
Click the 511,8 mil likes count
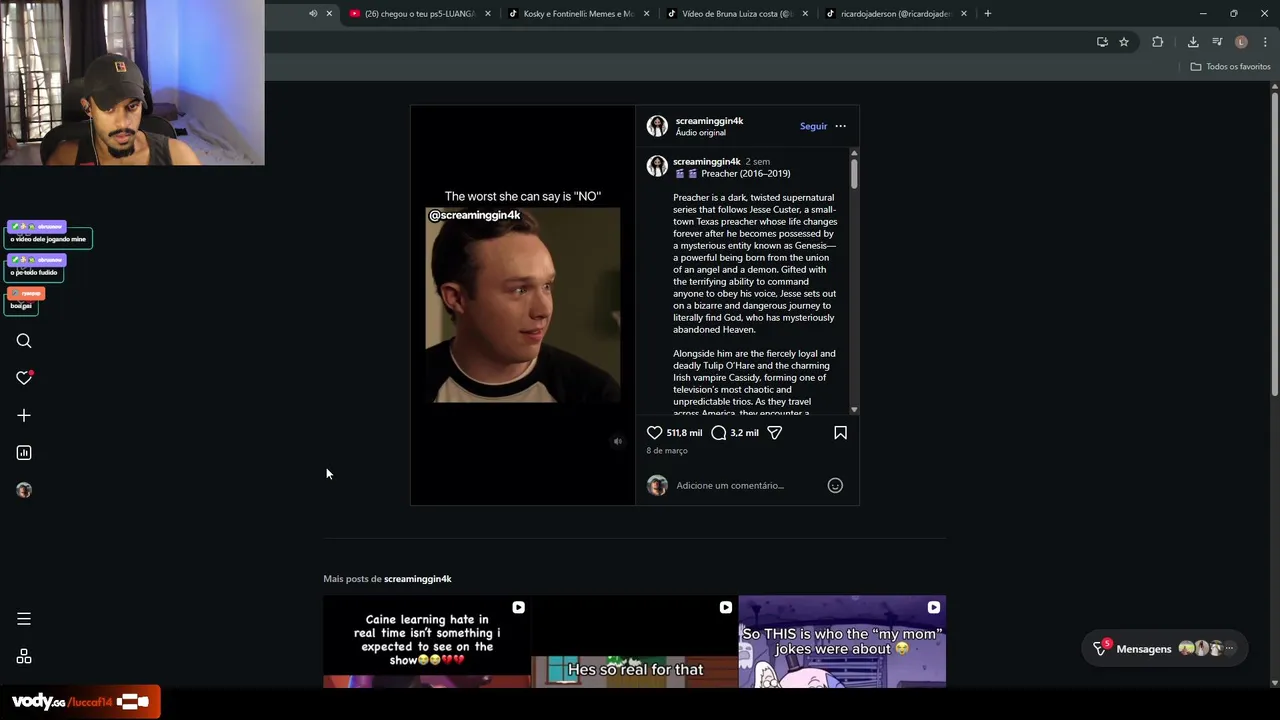(684, 433)
